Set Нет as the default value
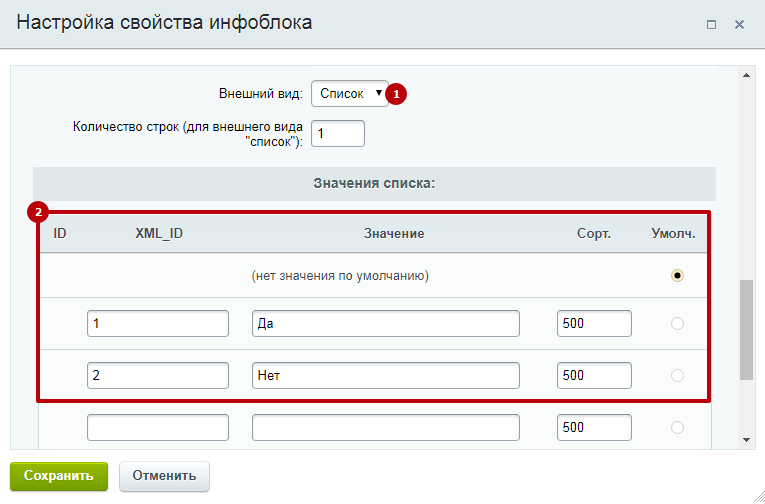Image resolution: width=765 pixels, height=504 pixels. pos(677,375)
